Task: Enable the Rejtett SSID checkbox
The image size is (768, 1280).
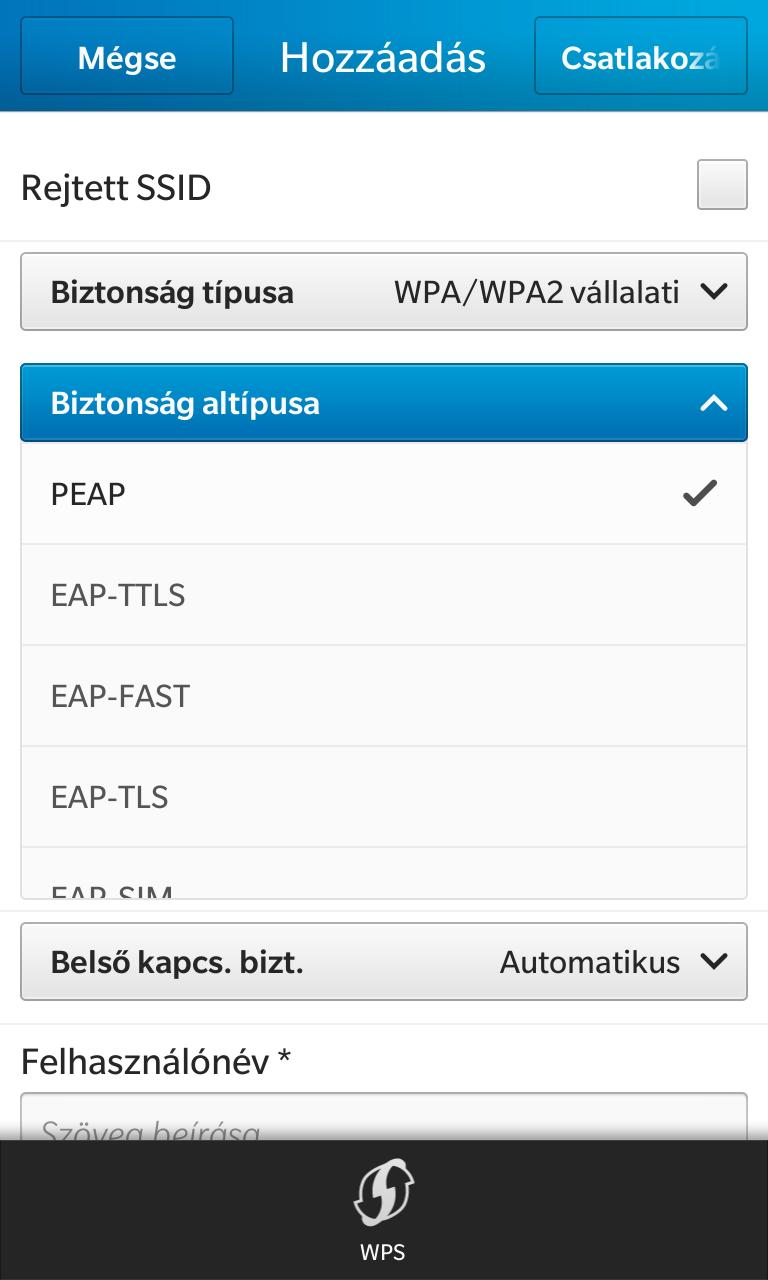Action: pos(721,185)
